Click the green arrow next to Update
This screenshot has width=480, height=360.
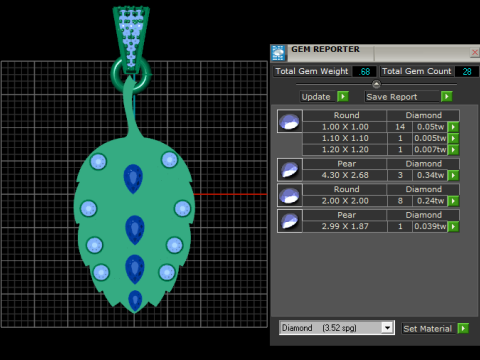coord(343,97)
